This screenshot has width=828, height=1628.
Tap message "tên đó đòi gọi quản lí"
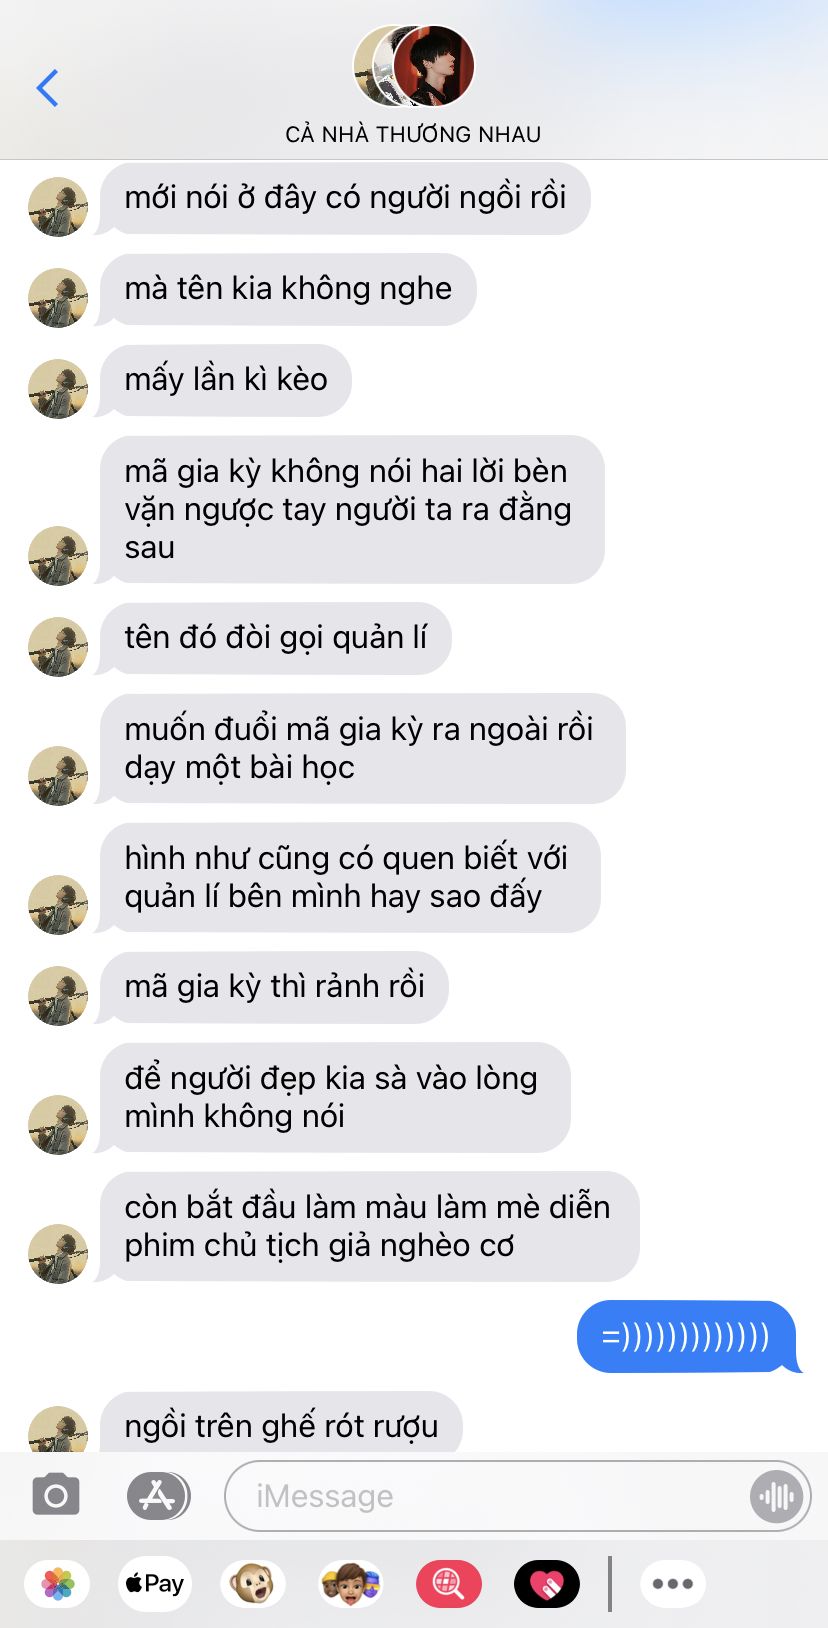276,638
